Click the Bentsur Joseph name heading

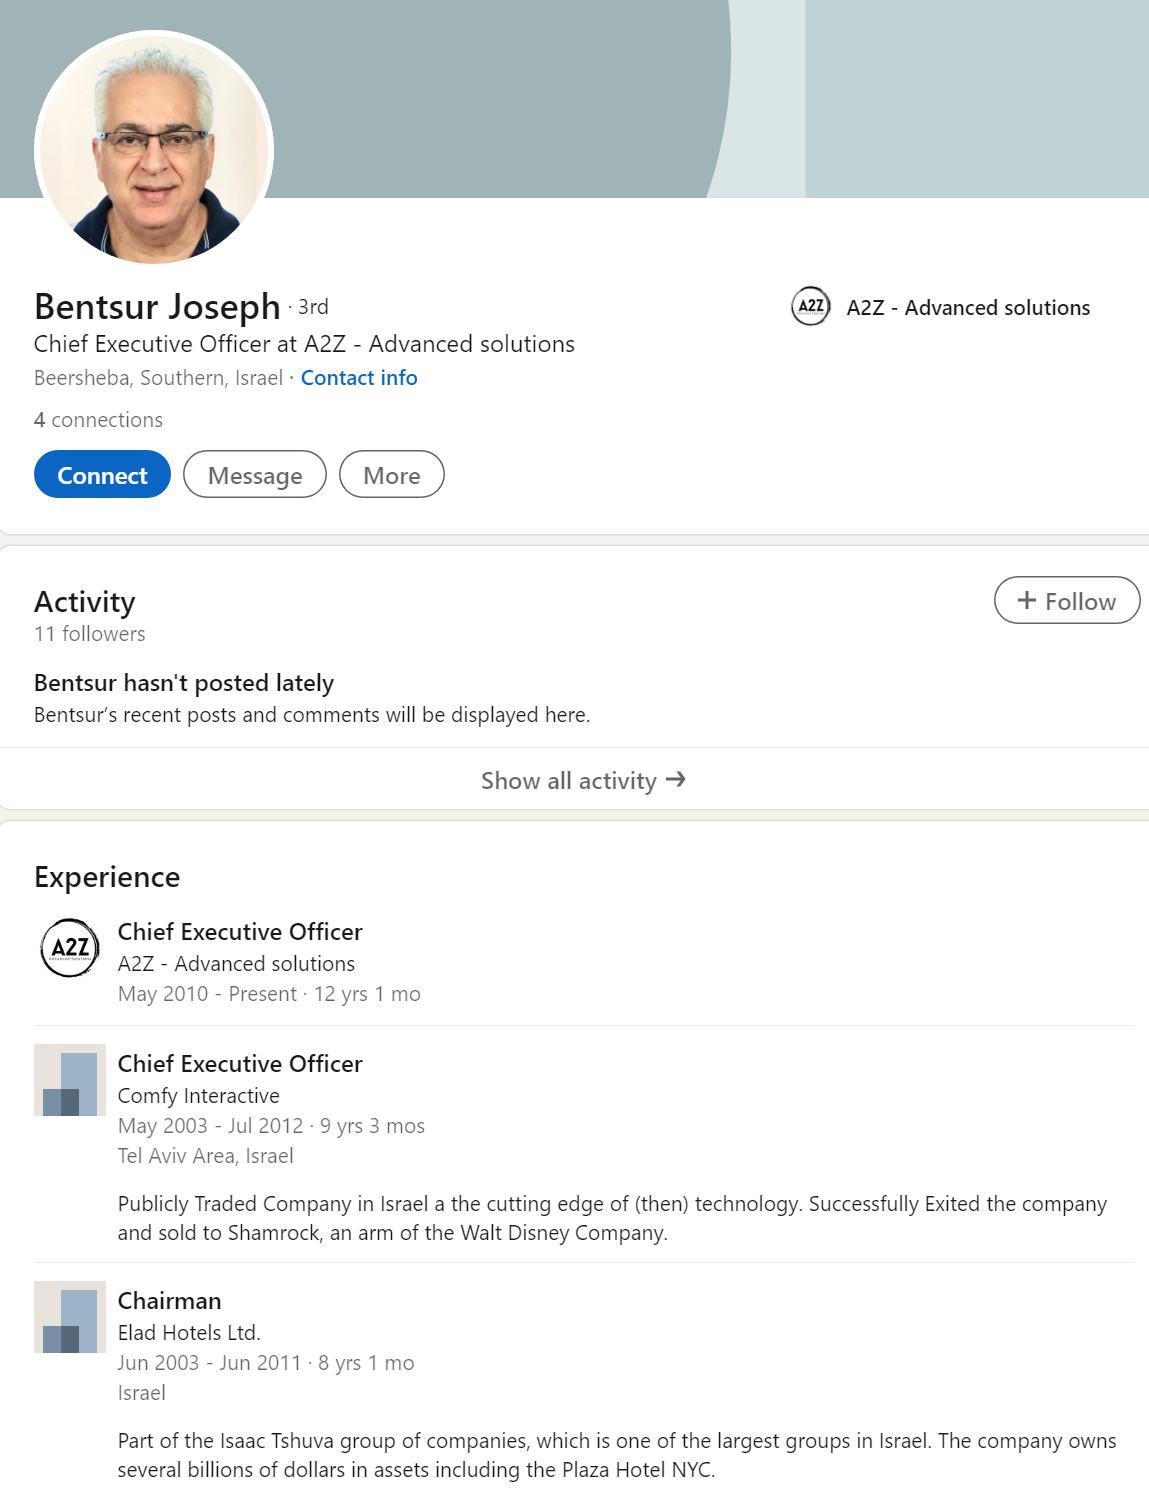(157, 306)
